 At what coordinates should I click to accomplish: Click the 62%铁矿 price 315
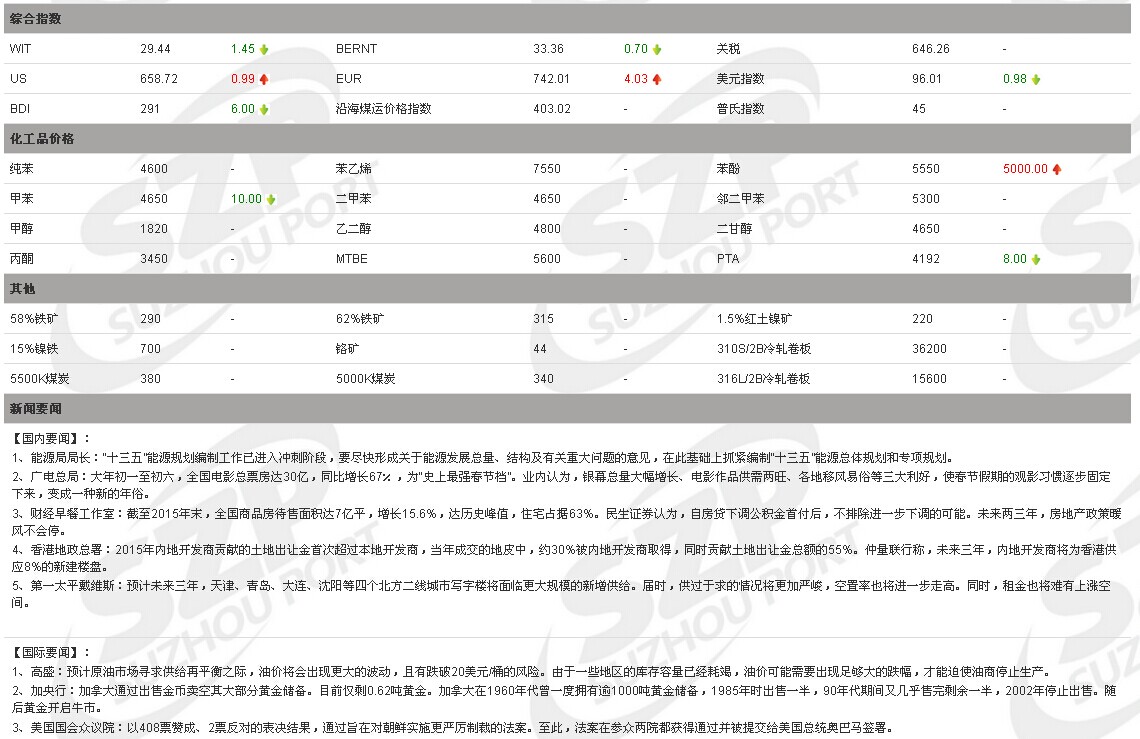click(x=543, y=319)
